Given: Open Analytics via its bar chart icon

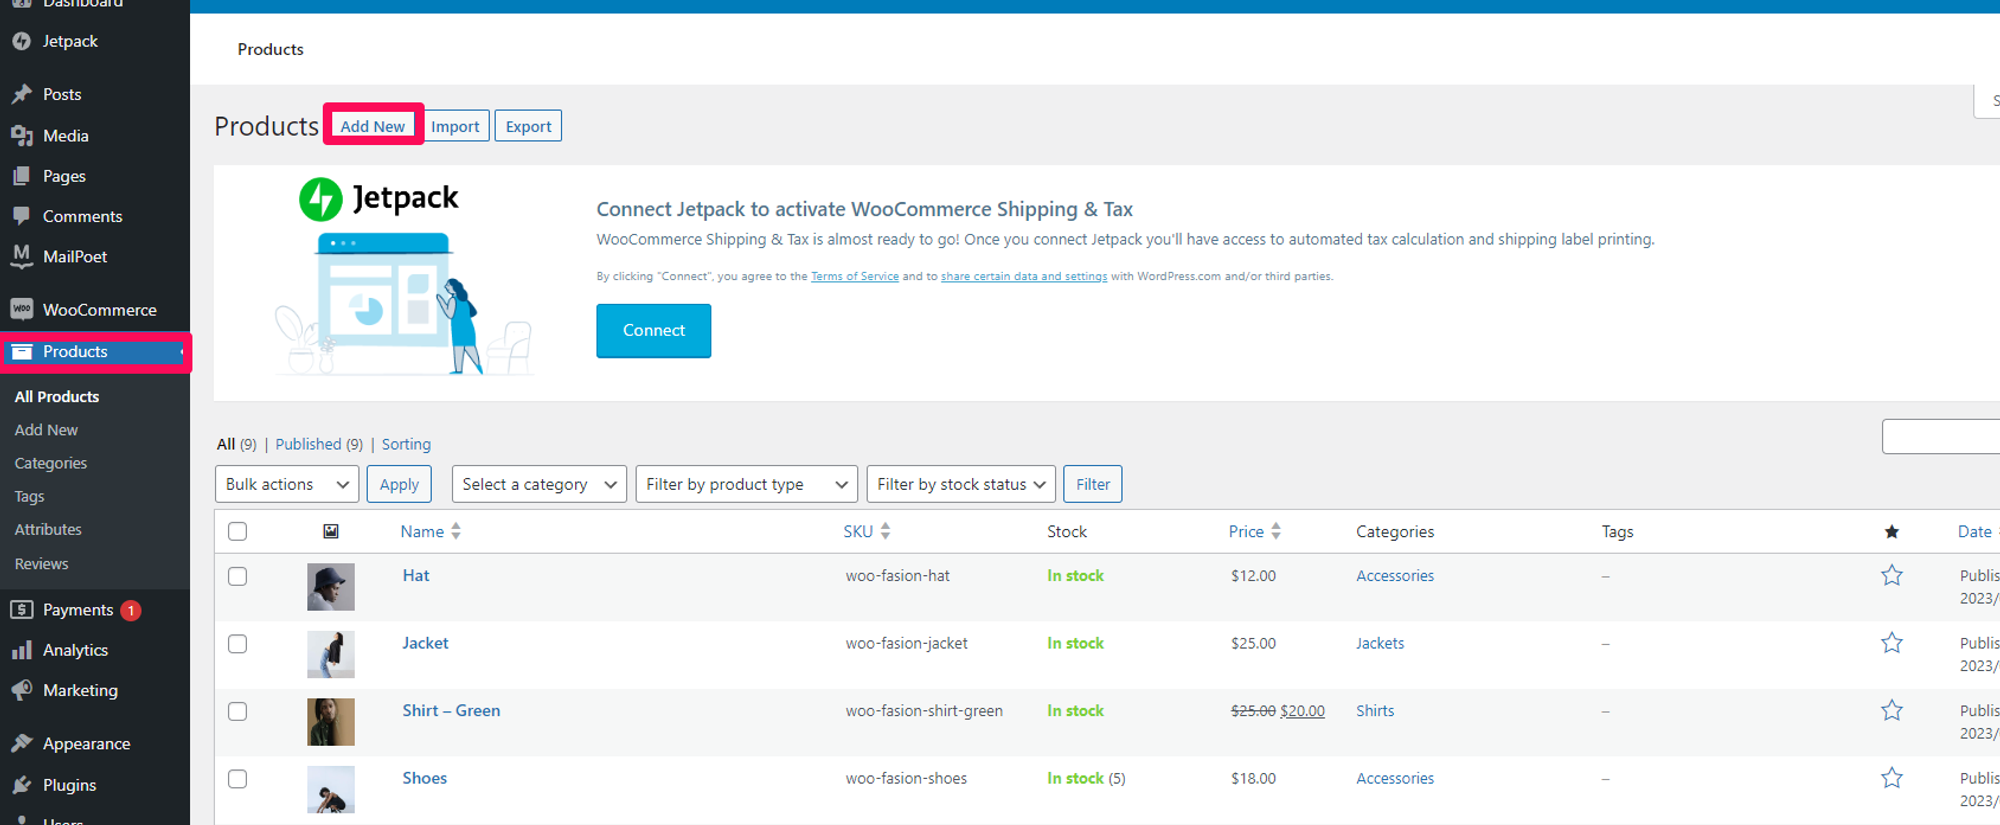Looking at the screenshot, I should pos(21,650).
